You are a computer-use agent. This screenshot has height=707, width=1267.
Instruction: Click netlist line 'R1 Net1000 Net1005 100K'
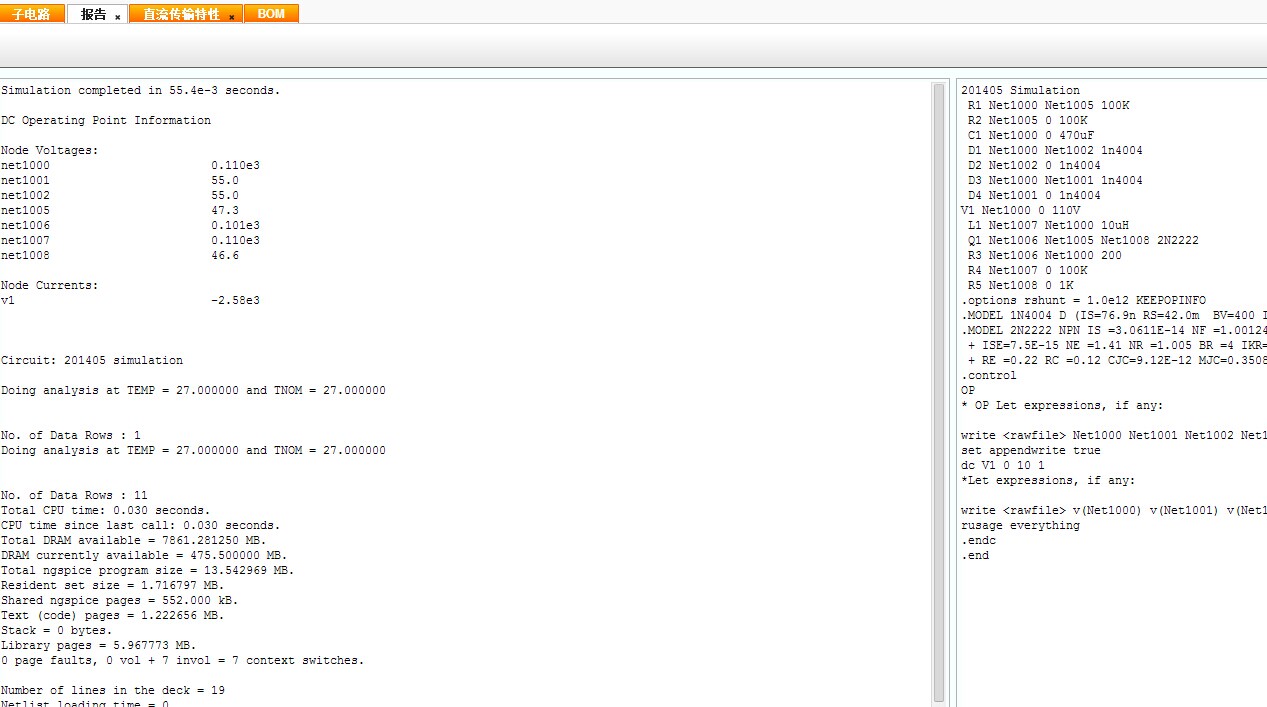[x=1049, y=105]
